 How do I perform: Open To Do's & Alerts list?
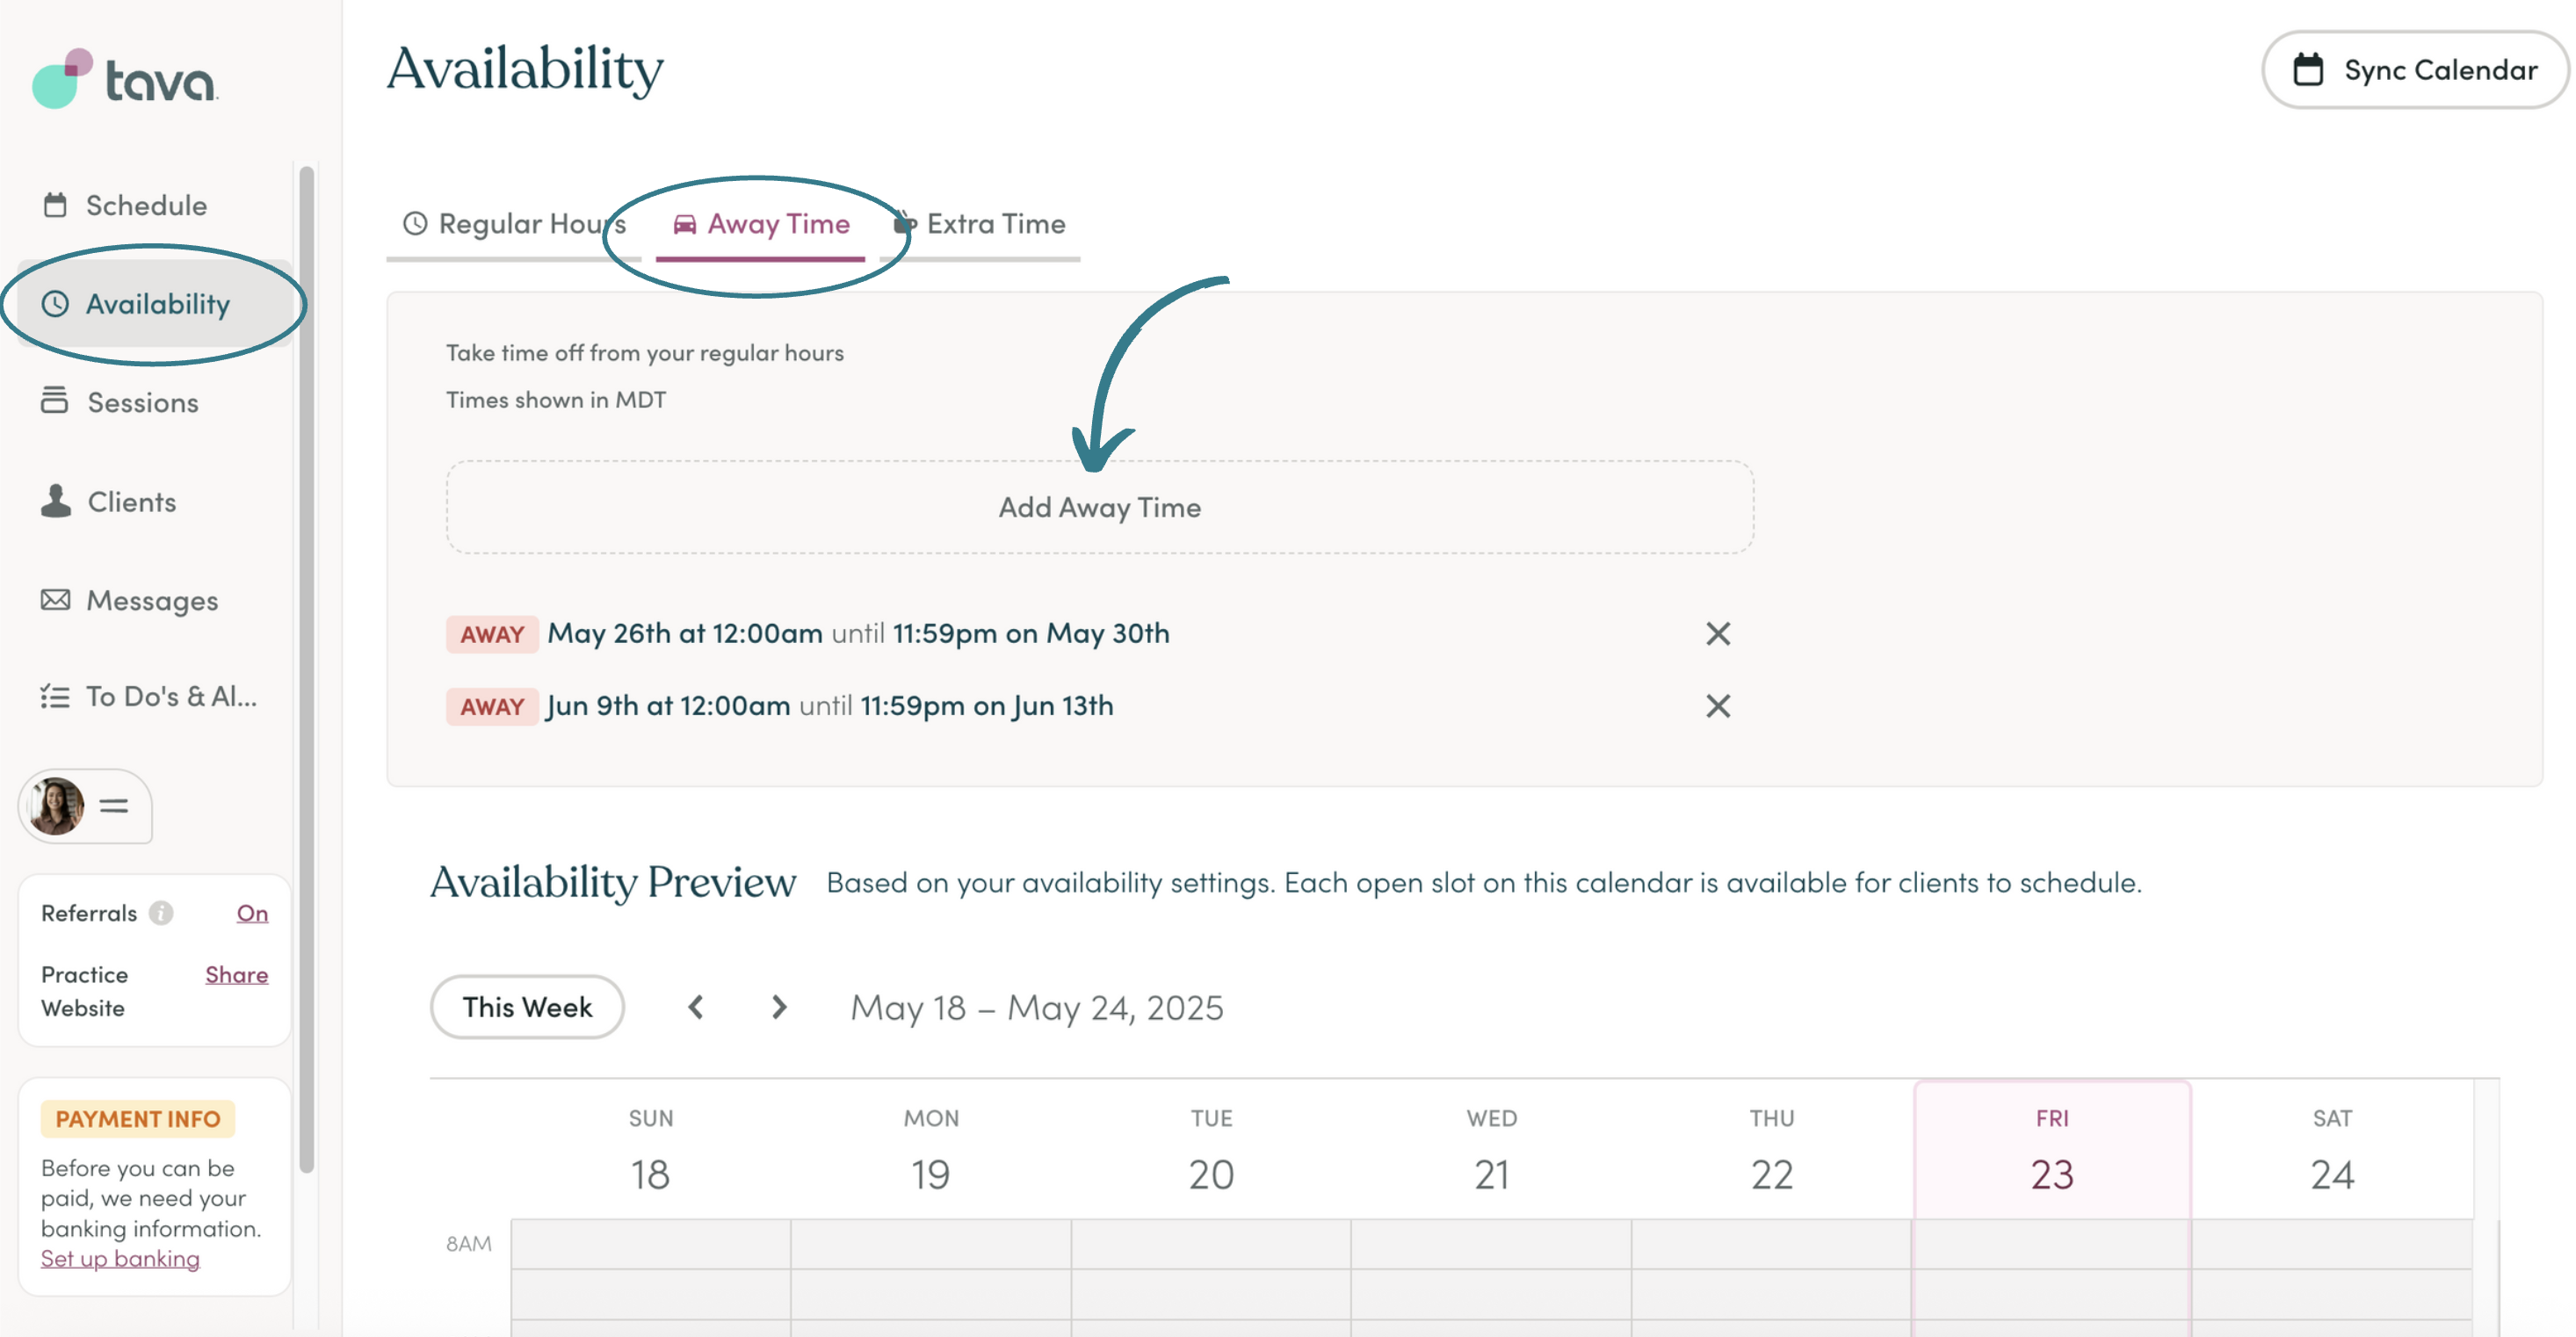[149, 696]
